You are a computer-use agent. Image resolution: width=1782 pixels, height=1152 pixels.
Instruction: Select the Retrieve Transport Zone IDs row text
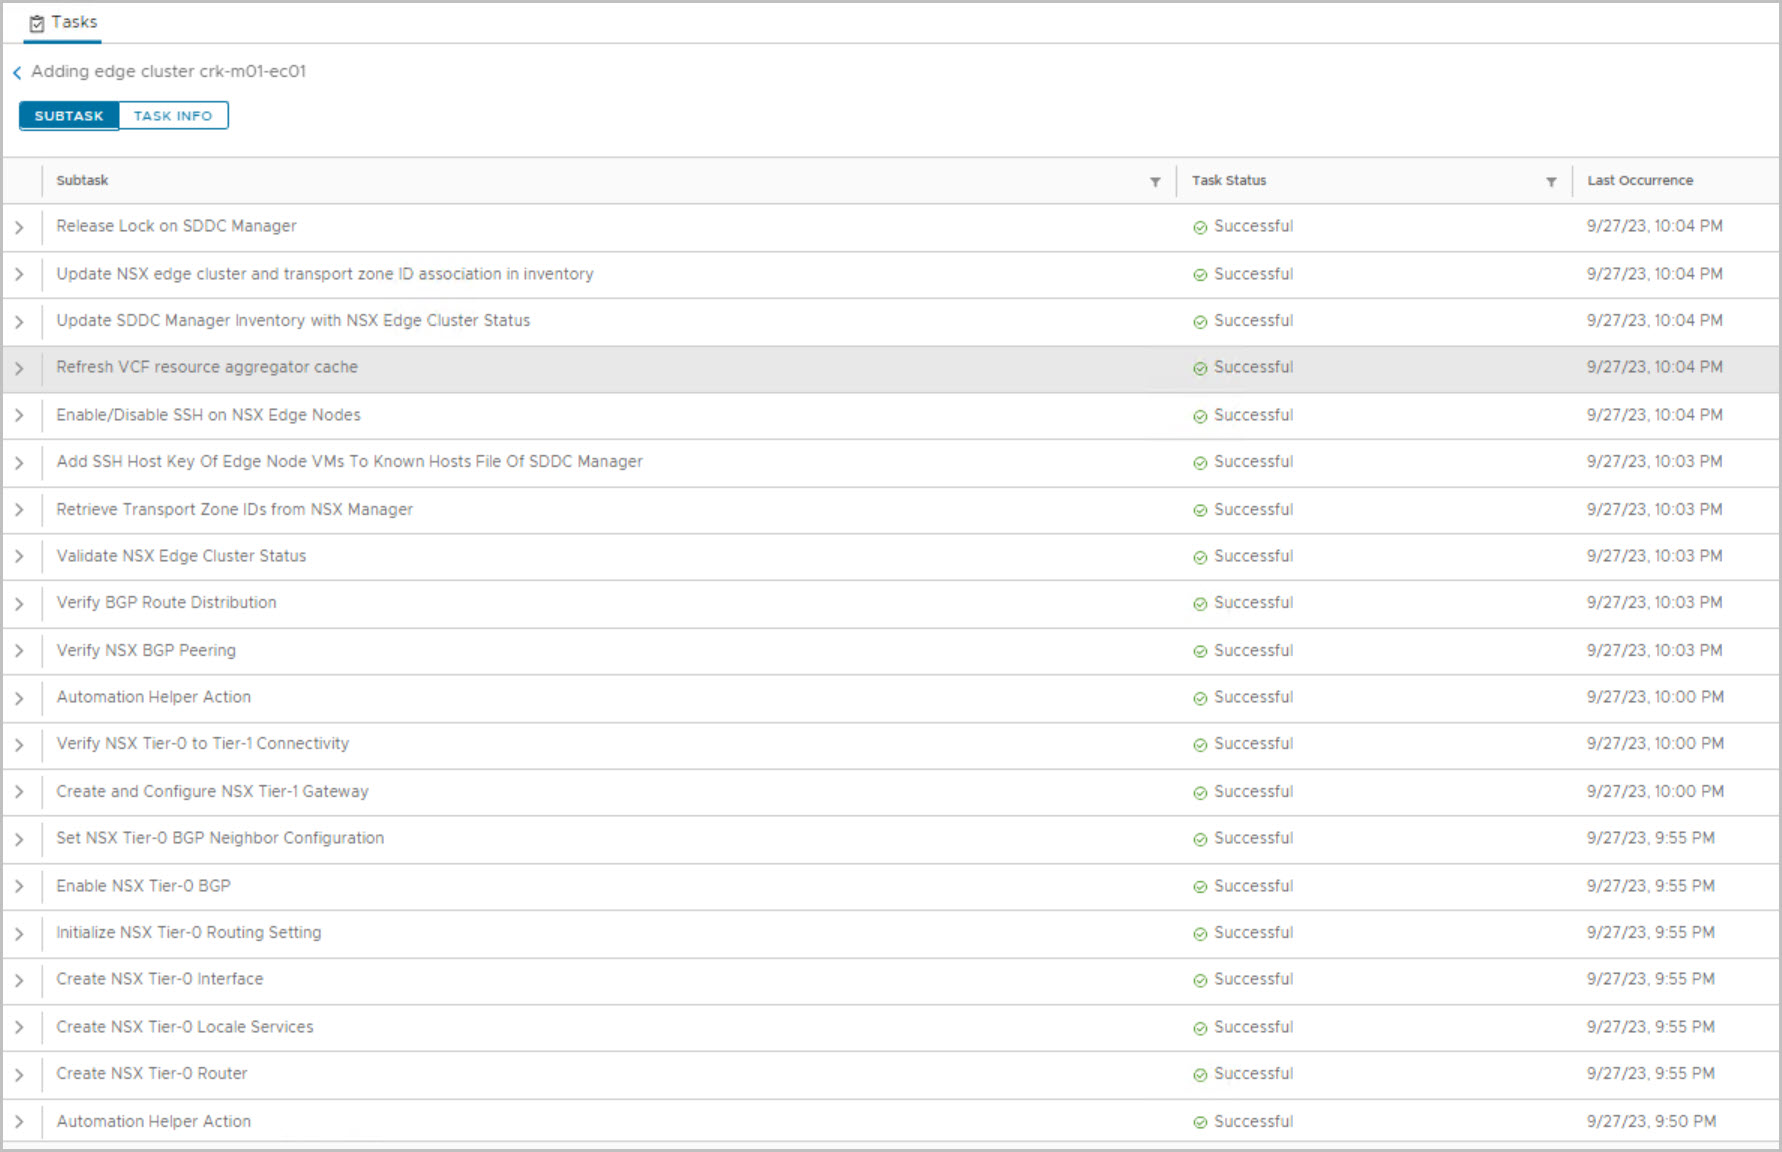(x=234, y=510)
